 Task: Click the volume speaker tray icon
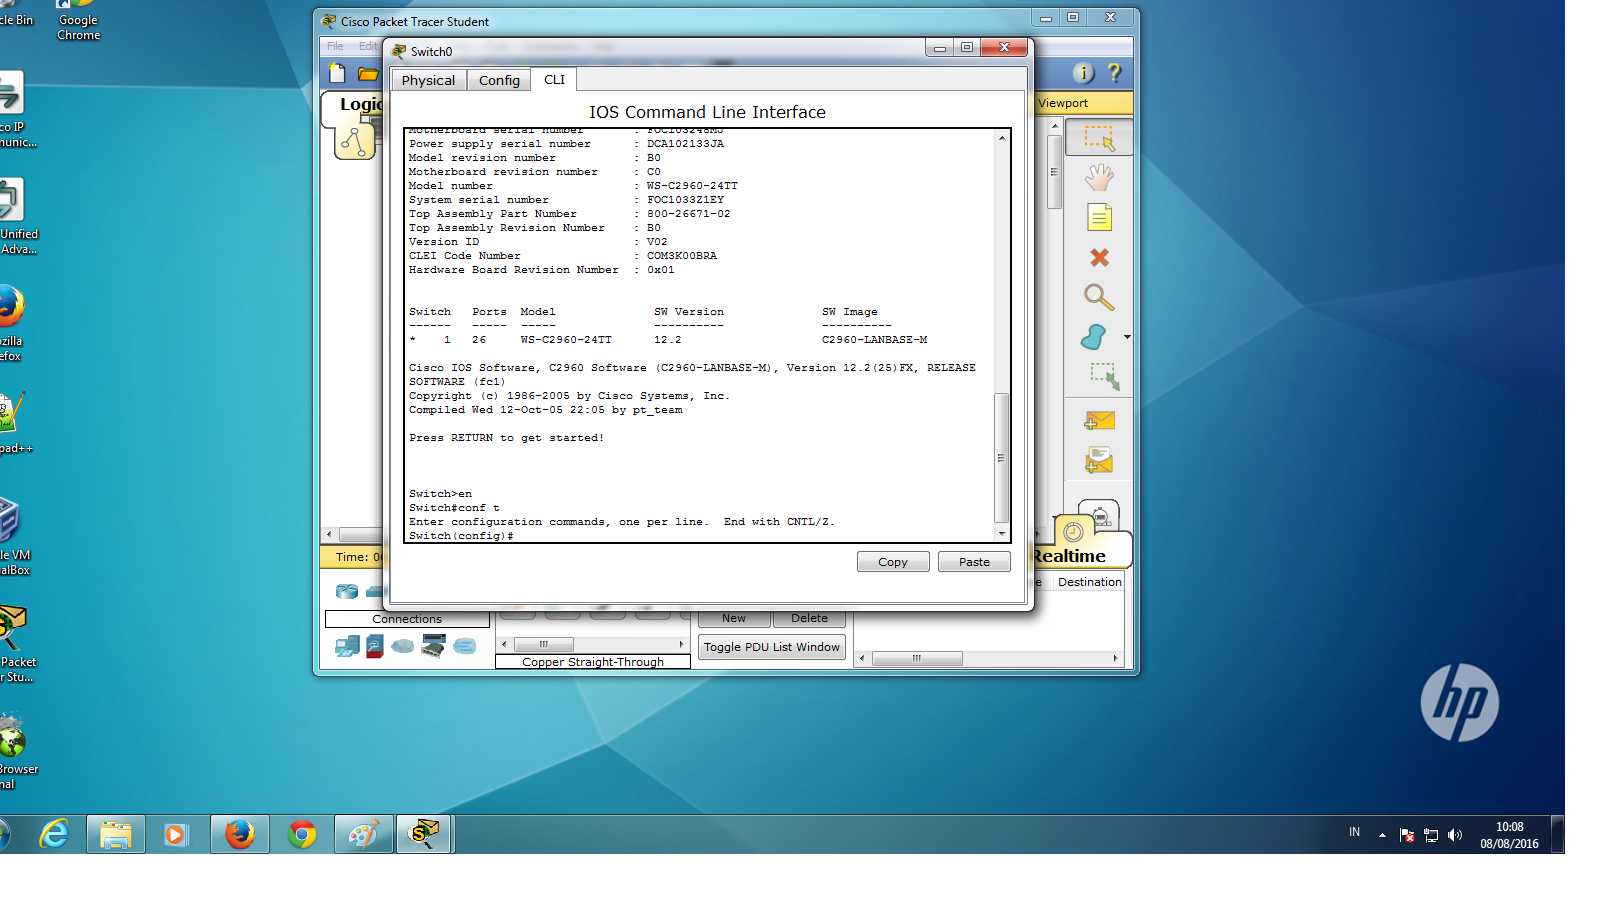click(x=1455, y=835)
